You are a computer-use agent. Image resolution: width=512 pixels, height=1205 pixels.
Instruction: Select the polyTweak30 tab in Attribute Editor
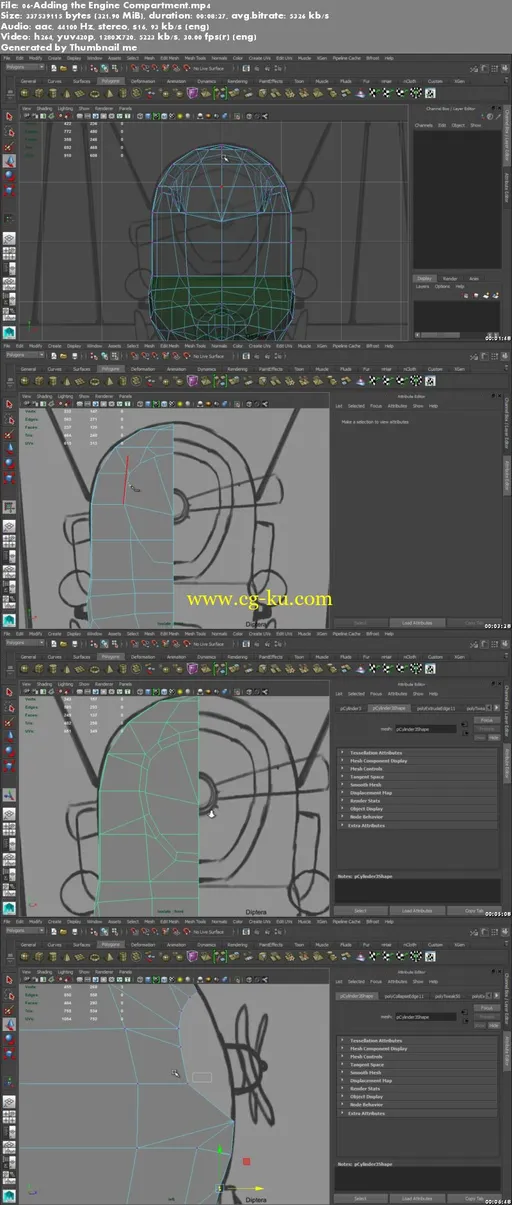click(x=448, y=996)
